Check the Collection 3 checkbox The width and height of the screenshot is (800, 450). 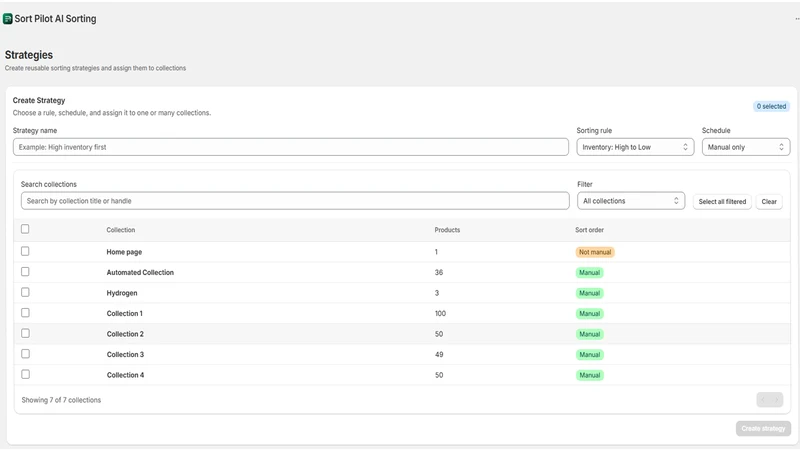click(25, 354)
